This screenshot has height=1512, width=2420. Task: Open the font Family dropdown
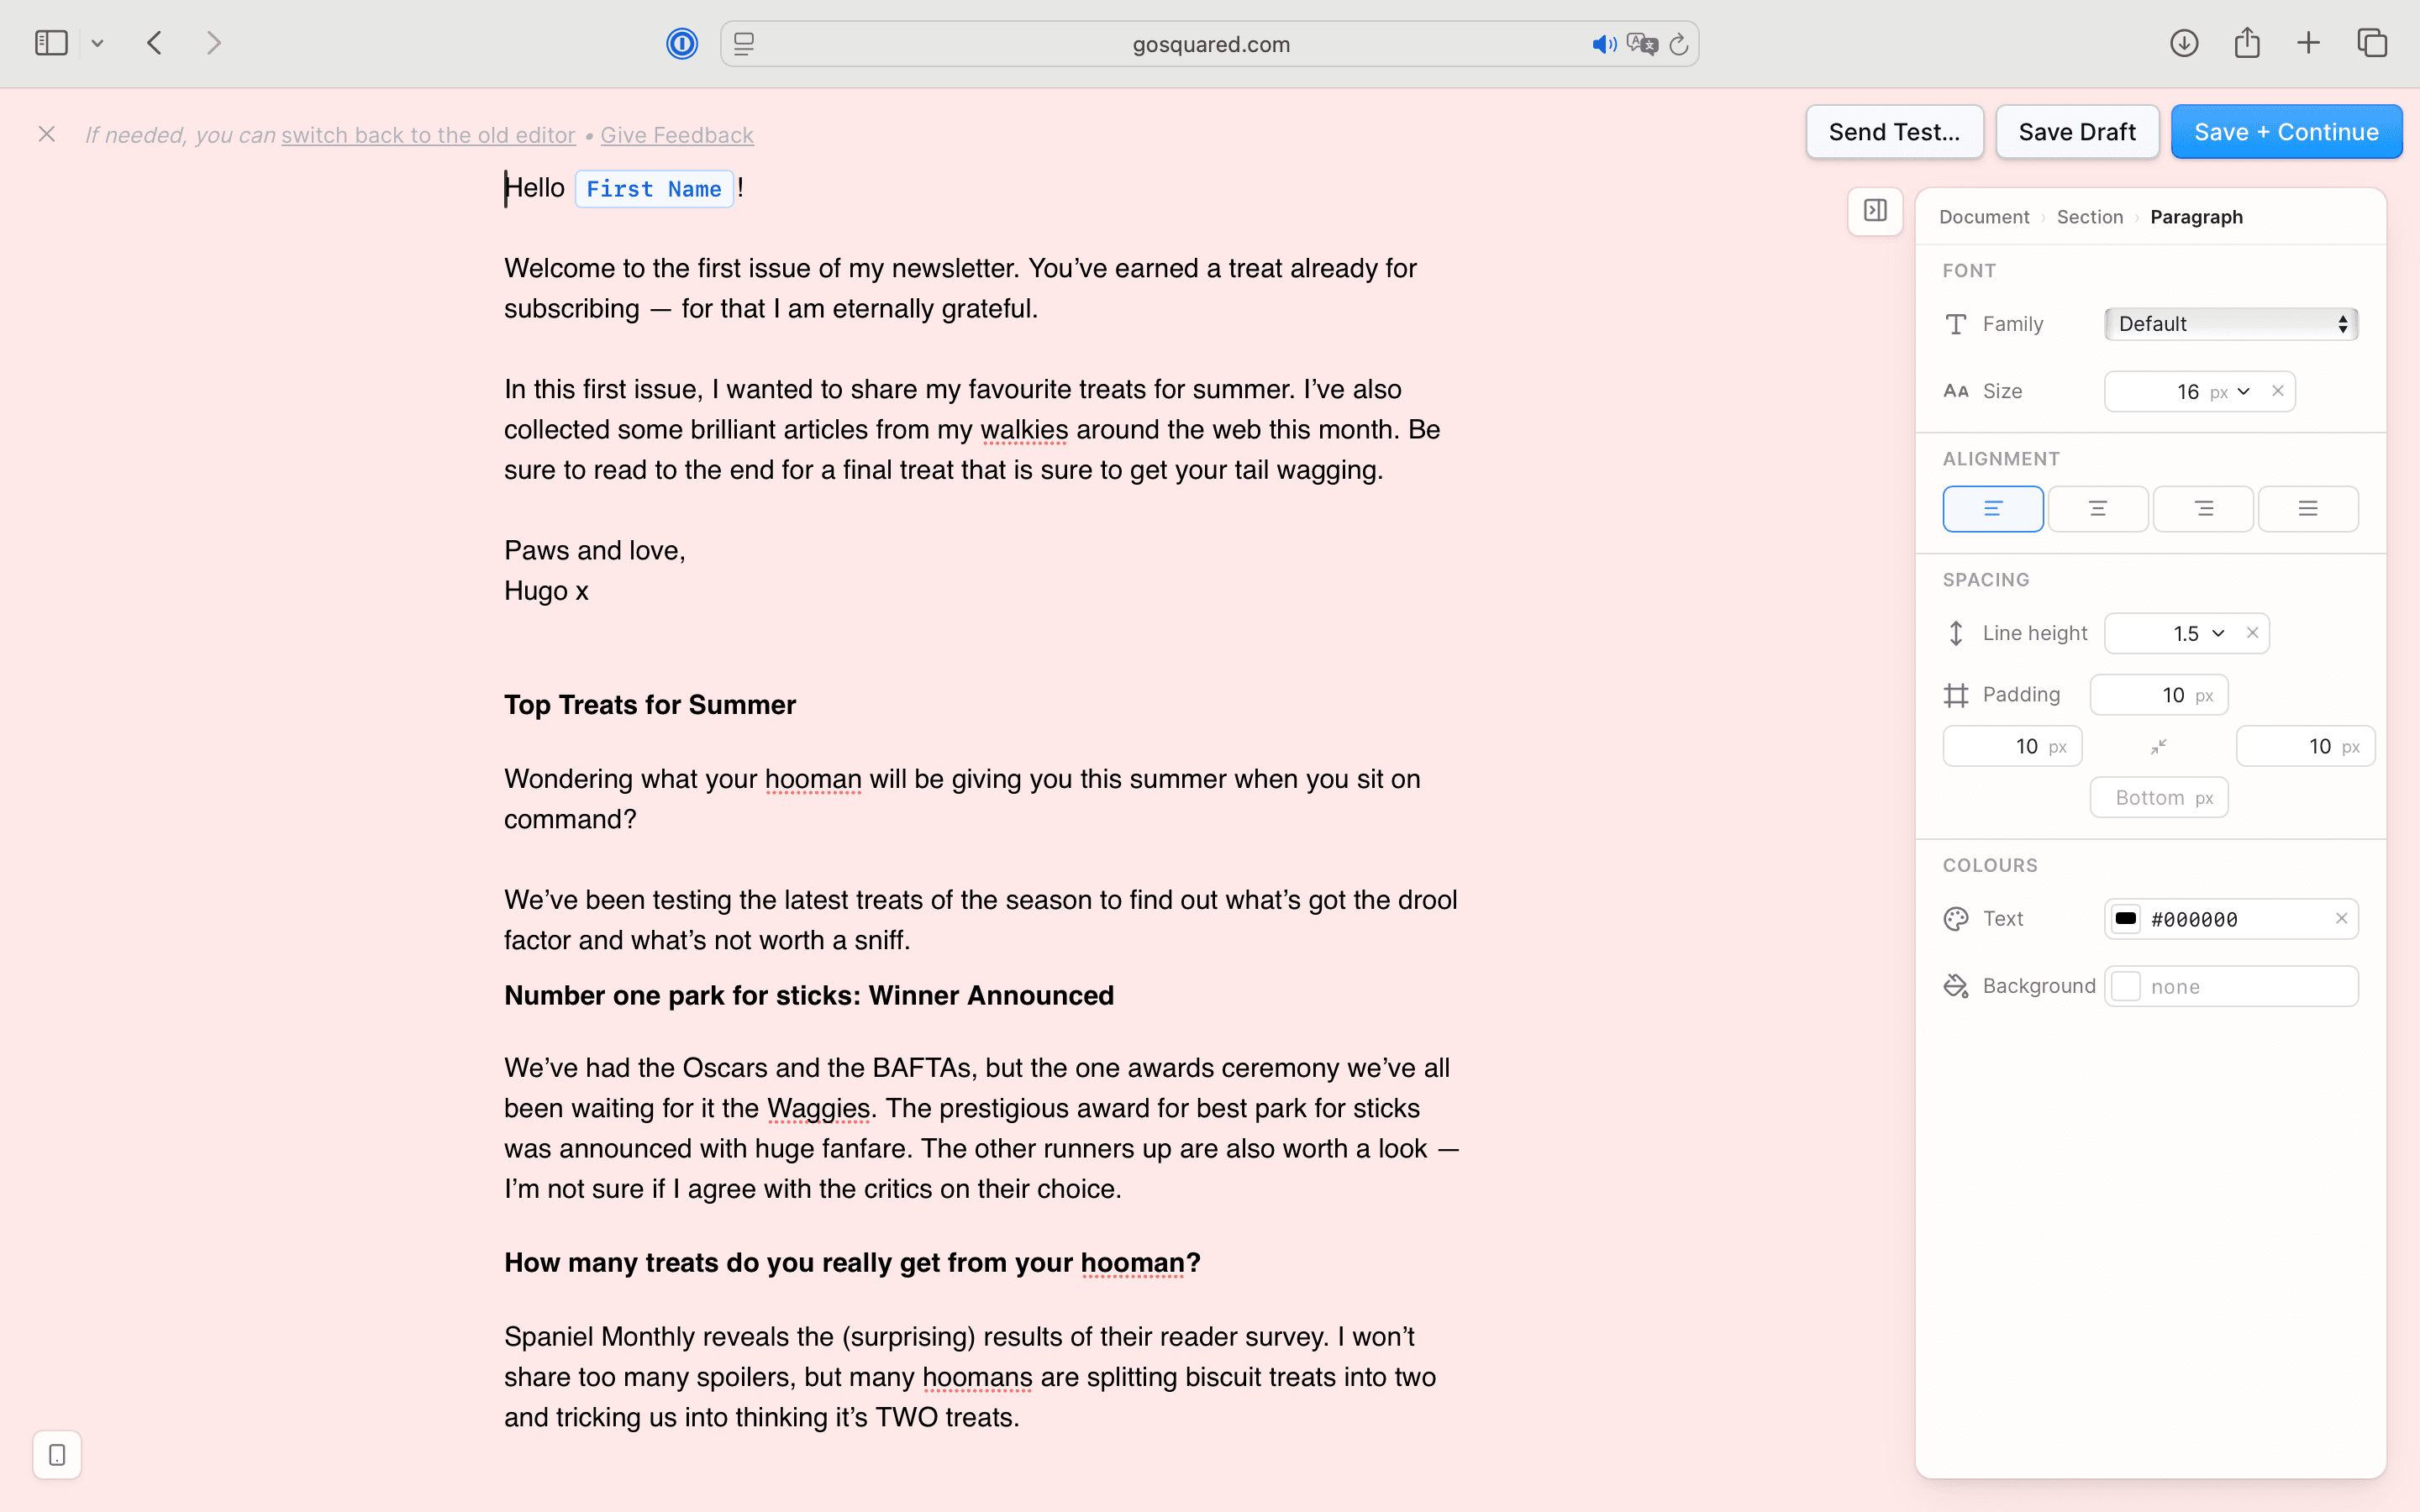click(x=2231, y=324)
